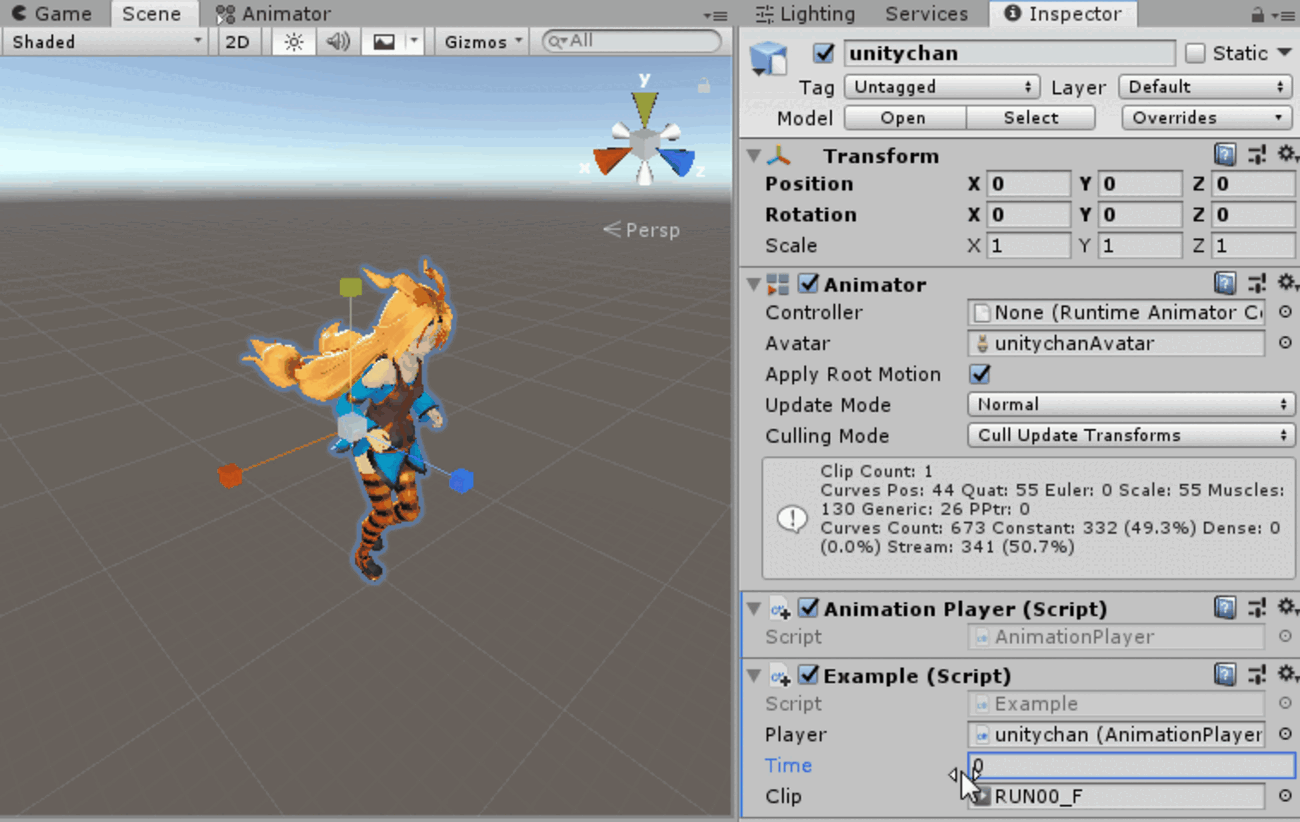The width and height of the screenshot is (1300, 822).
Task: Open Example script help book icon
Action: click(x=1225, y=675)
